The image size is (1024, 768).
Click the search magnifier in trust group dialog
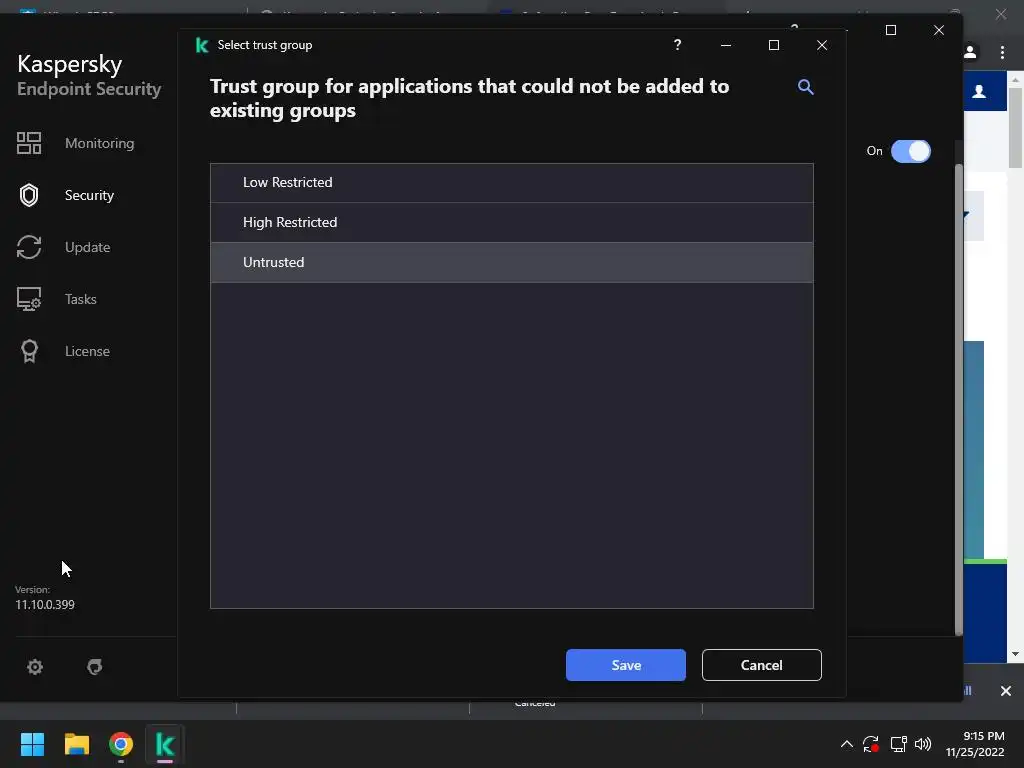[x=805, y=87]
